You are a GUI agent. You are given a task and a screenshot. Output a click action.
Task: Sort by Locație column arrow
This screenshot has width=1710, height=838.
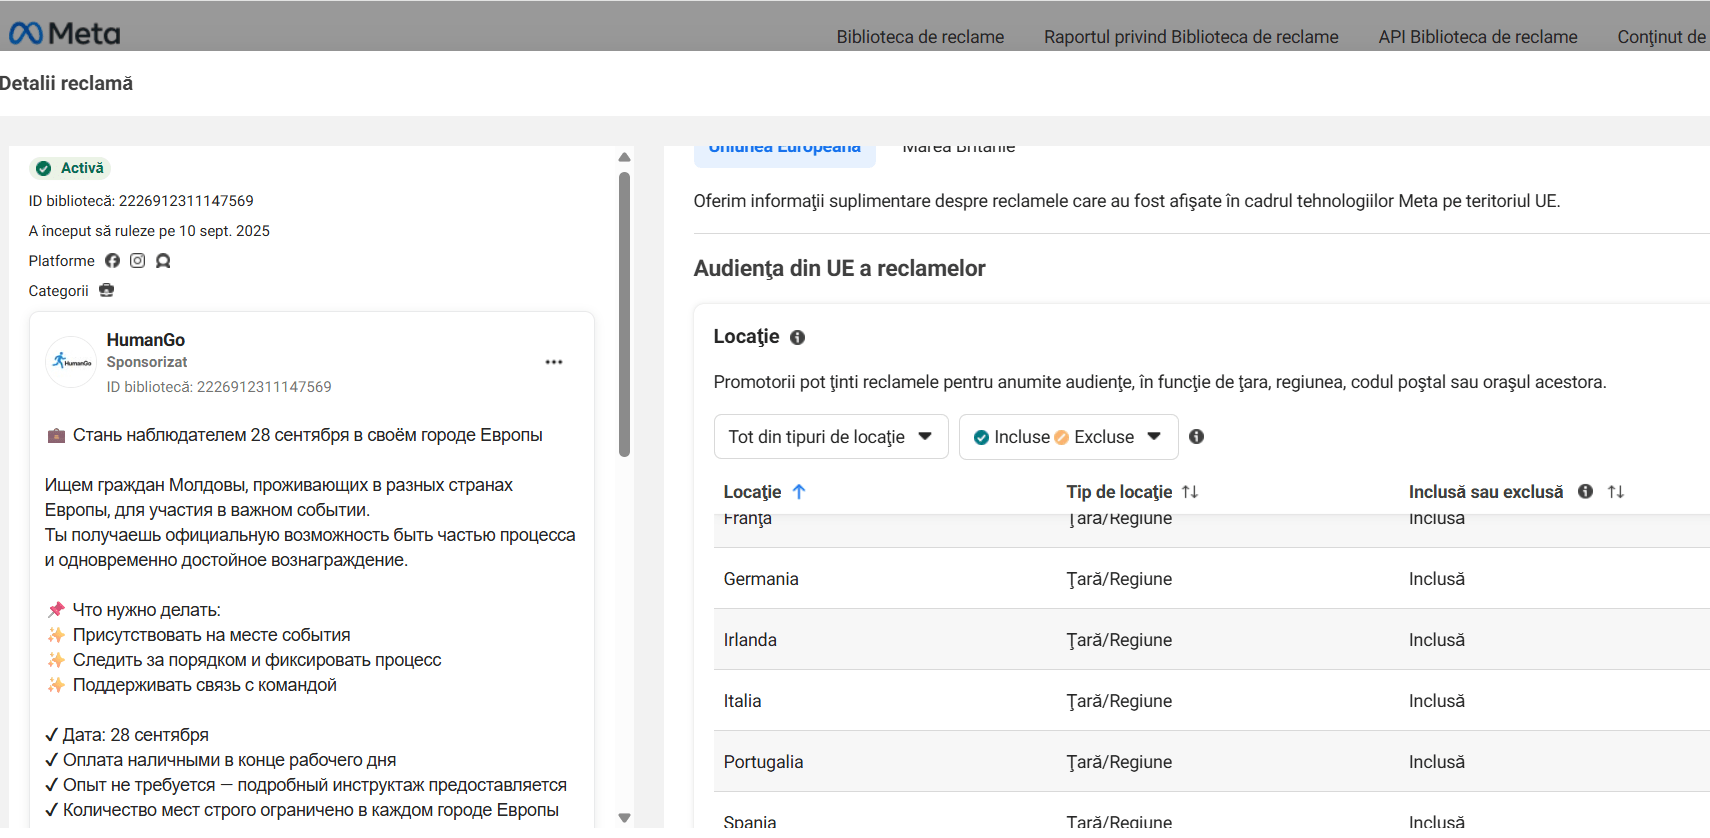[799, 491]
